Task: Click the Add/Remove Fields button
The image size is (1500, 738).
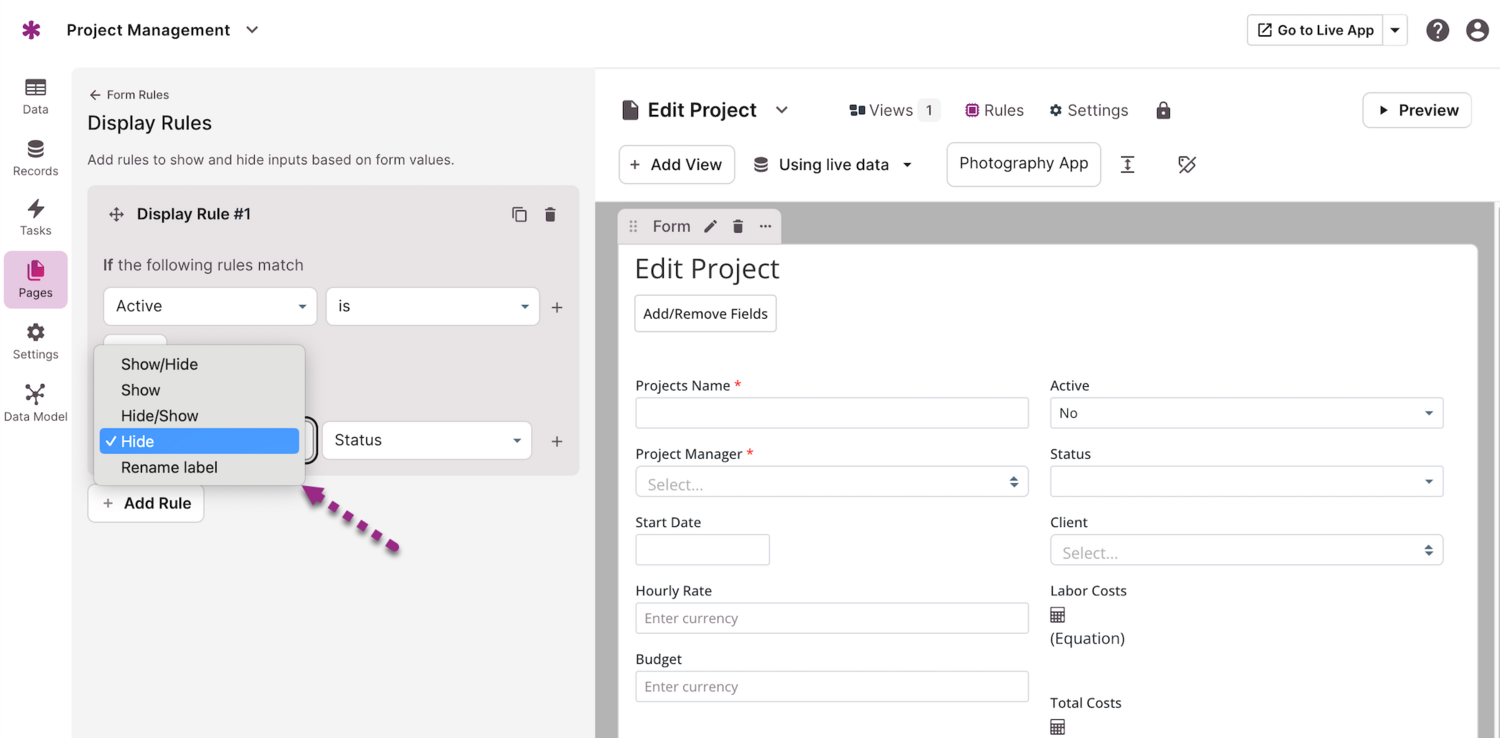Action: click(705, 313)
